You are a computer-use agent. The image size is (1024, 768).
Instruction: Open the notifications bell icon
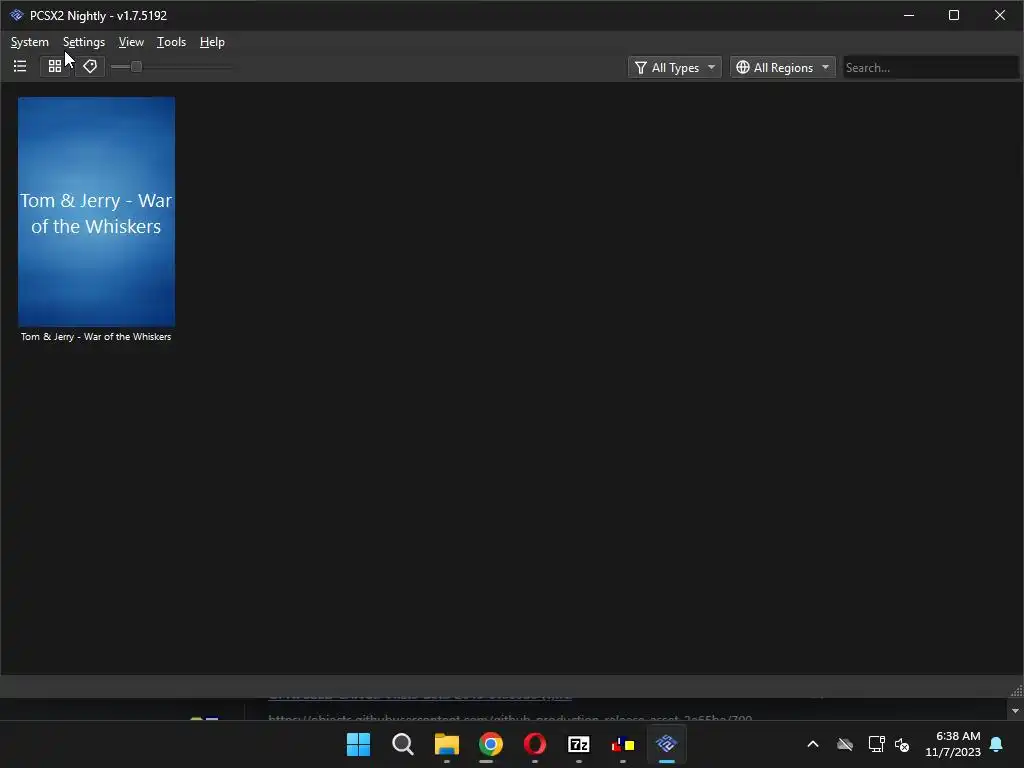point(997,744)
